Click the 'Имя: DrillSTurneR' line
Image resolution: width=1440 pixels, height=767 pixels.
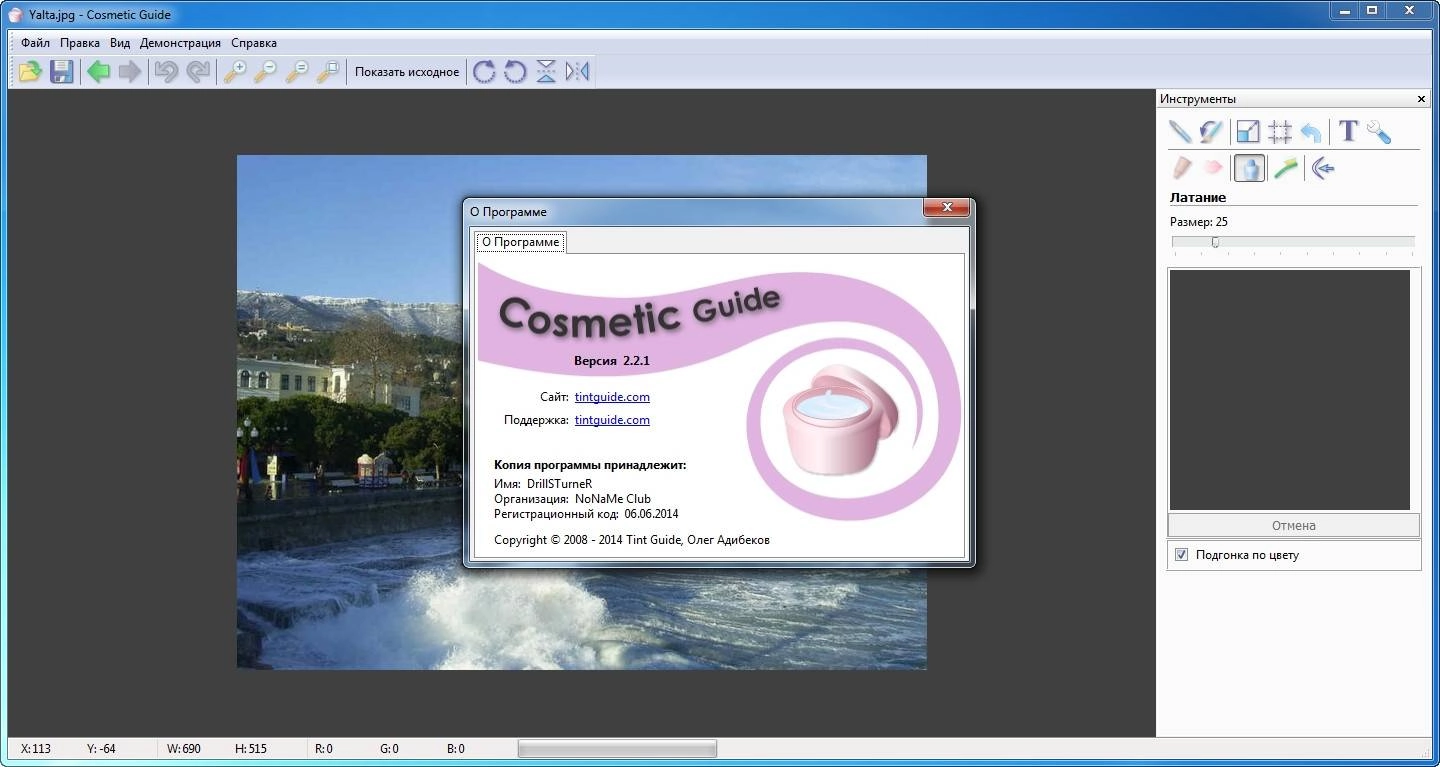click(x=543, y=484)
